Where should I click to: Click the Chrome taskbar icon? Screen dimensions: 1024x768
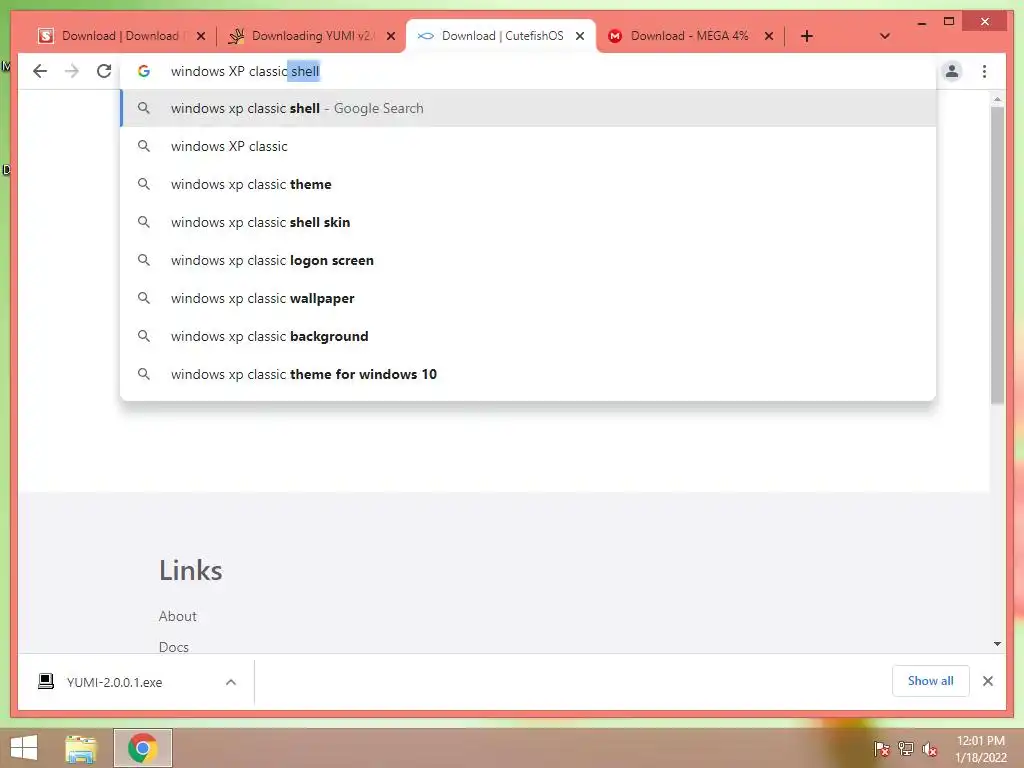143,748
